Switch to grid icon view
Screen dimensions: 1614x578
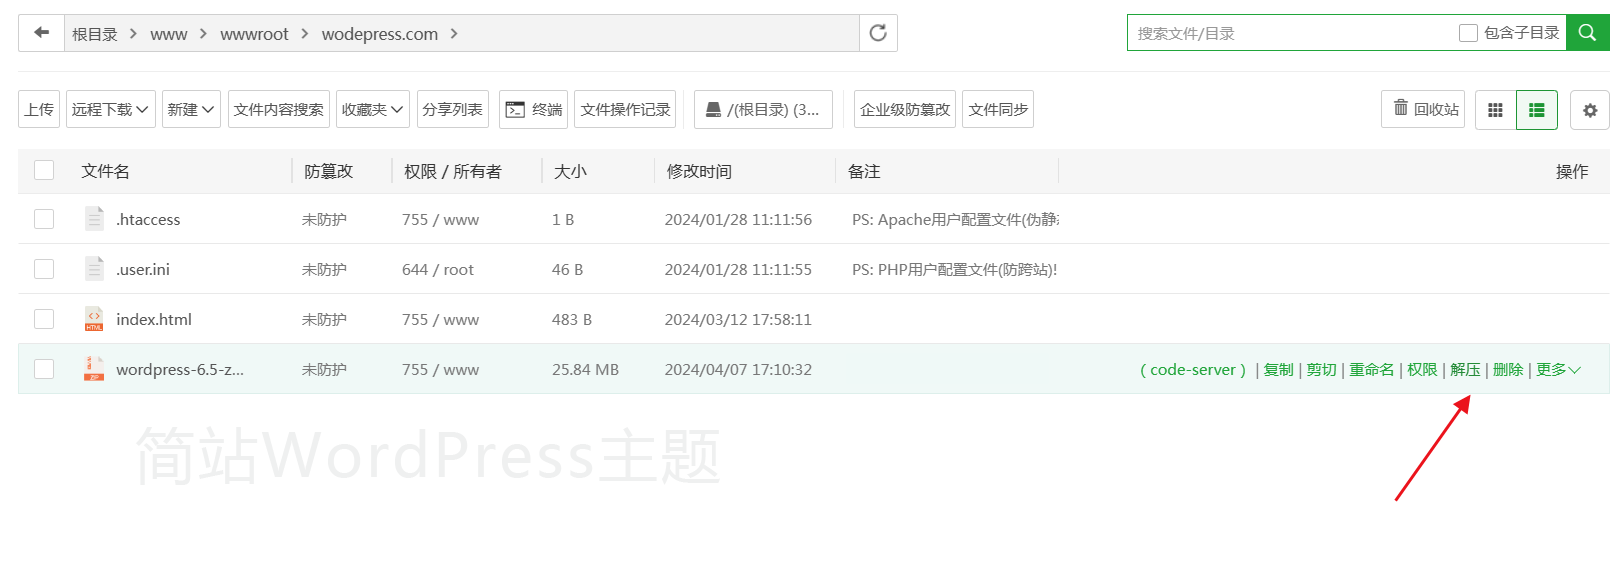click(x=1495, y=110)
